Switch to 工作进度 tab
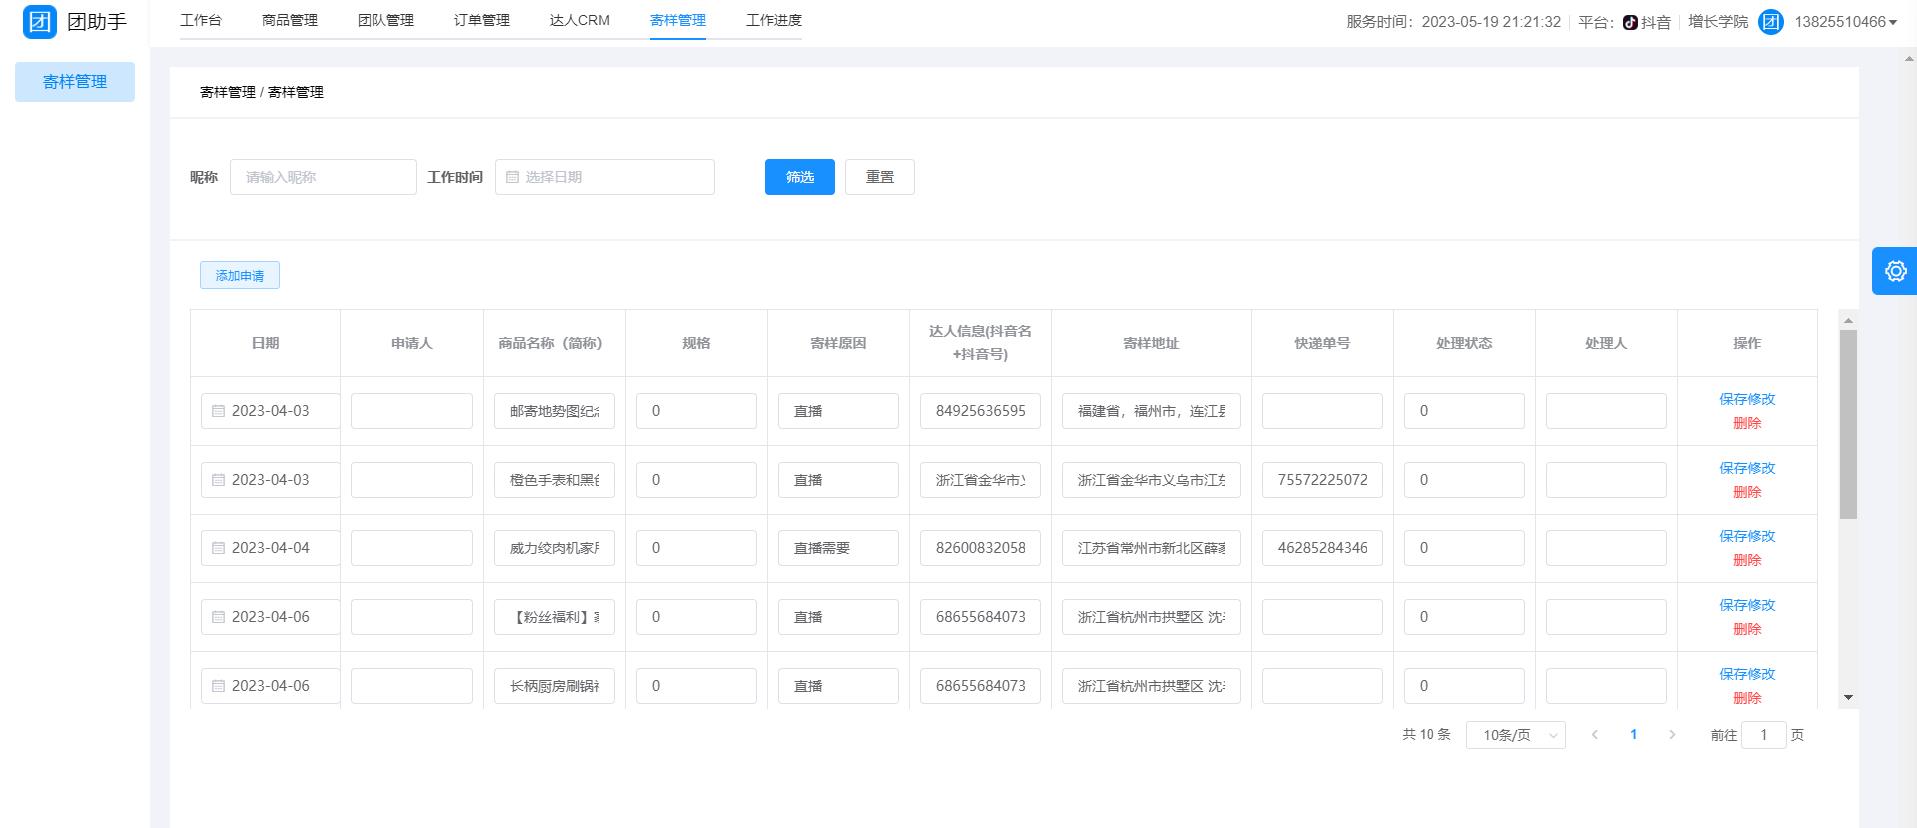This screenshot has width=1917, height=828. tap(774, 20)
